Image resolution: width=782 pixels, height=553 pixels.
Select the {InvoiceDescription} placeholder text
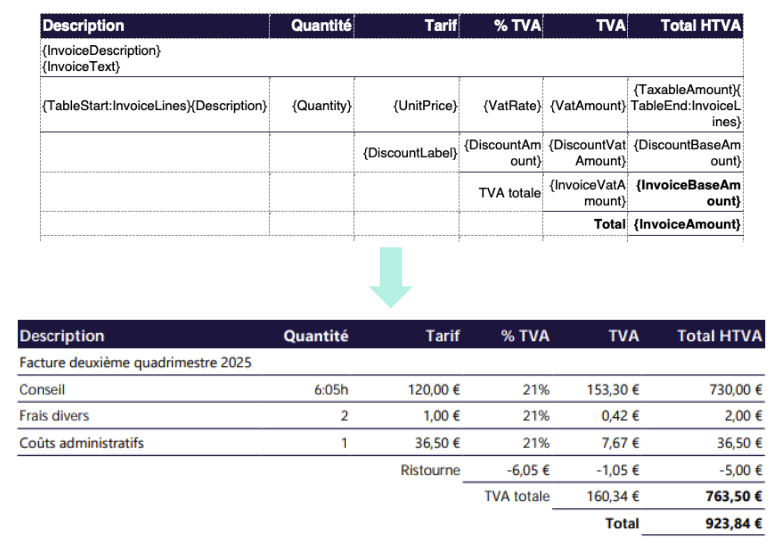[x=102, y=50]
